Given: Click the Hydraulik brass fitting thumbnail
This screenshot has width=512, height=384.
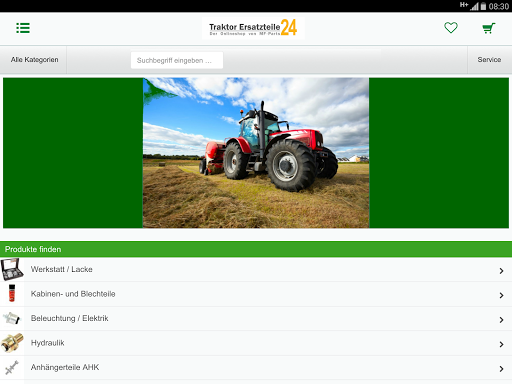Looking at the screenshot, I should [12, 343].
